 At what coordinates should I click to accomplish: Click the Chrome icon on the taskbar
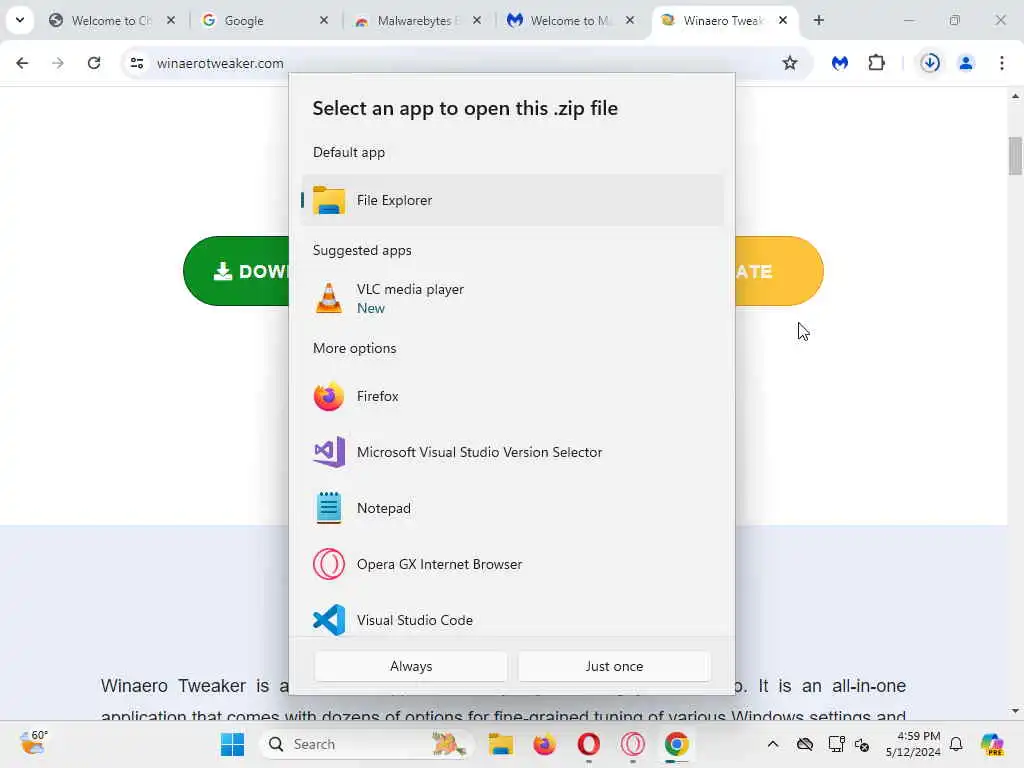point(677,744)
